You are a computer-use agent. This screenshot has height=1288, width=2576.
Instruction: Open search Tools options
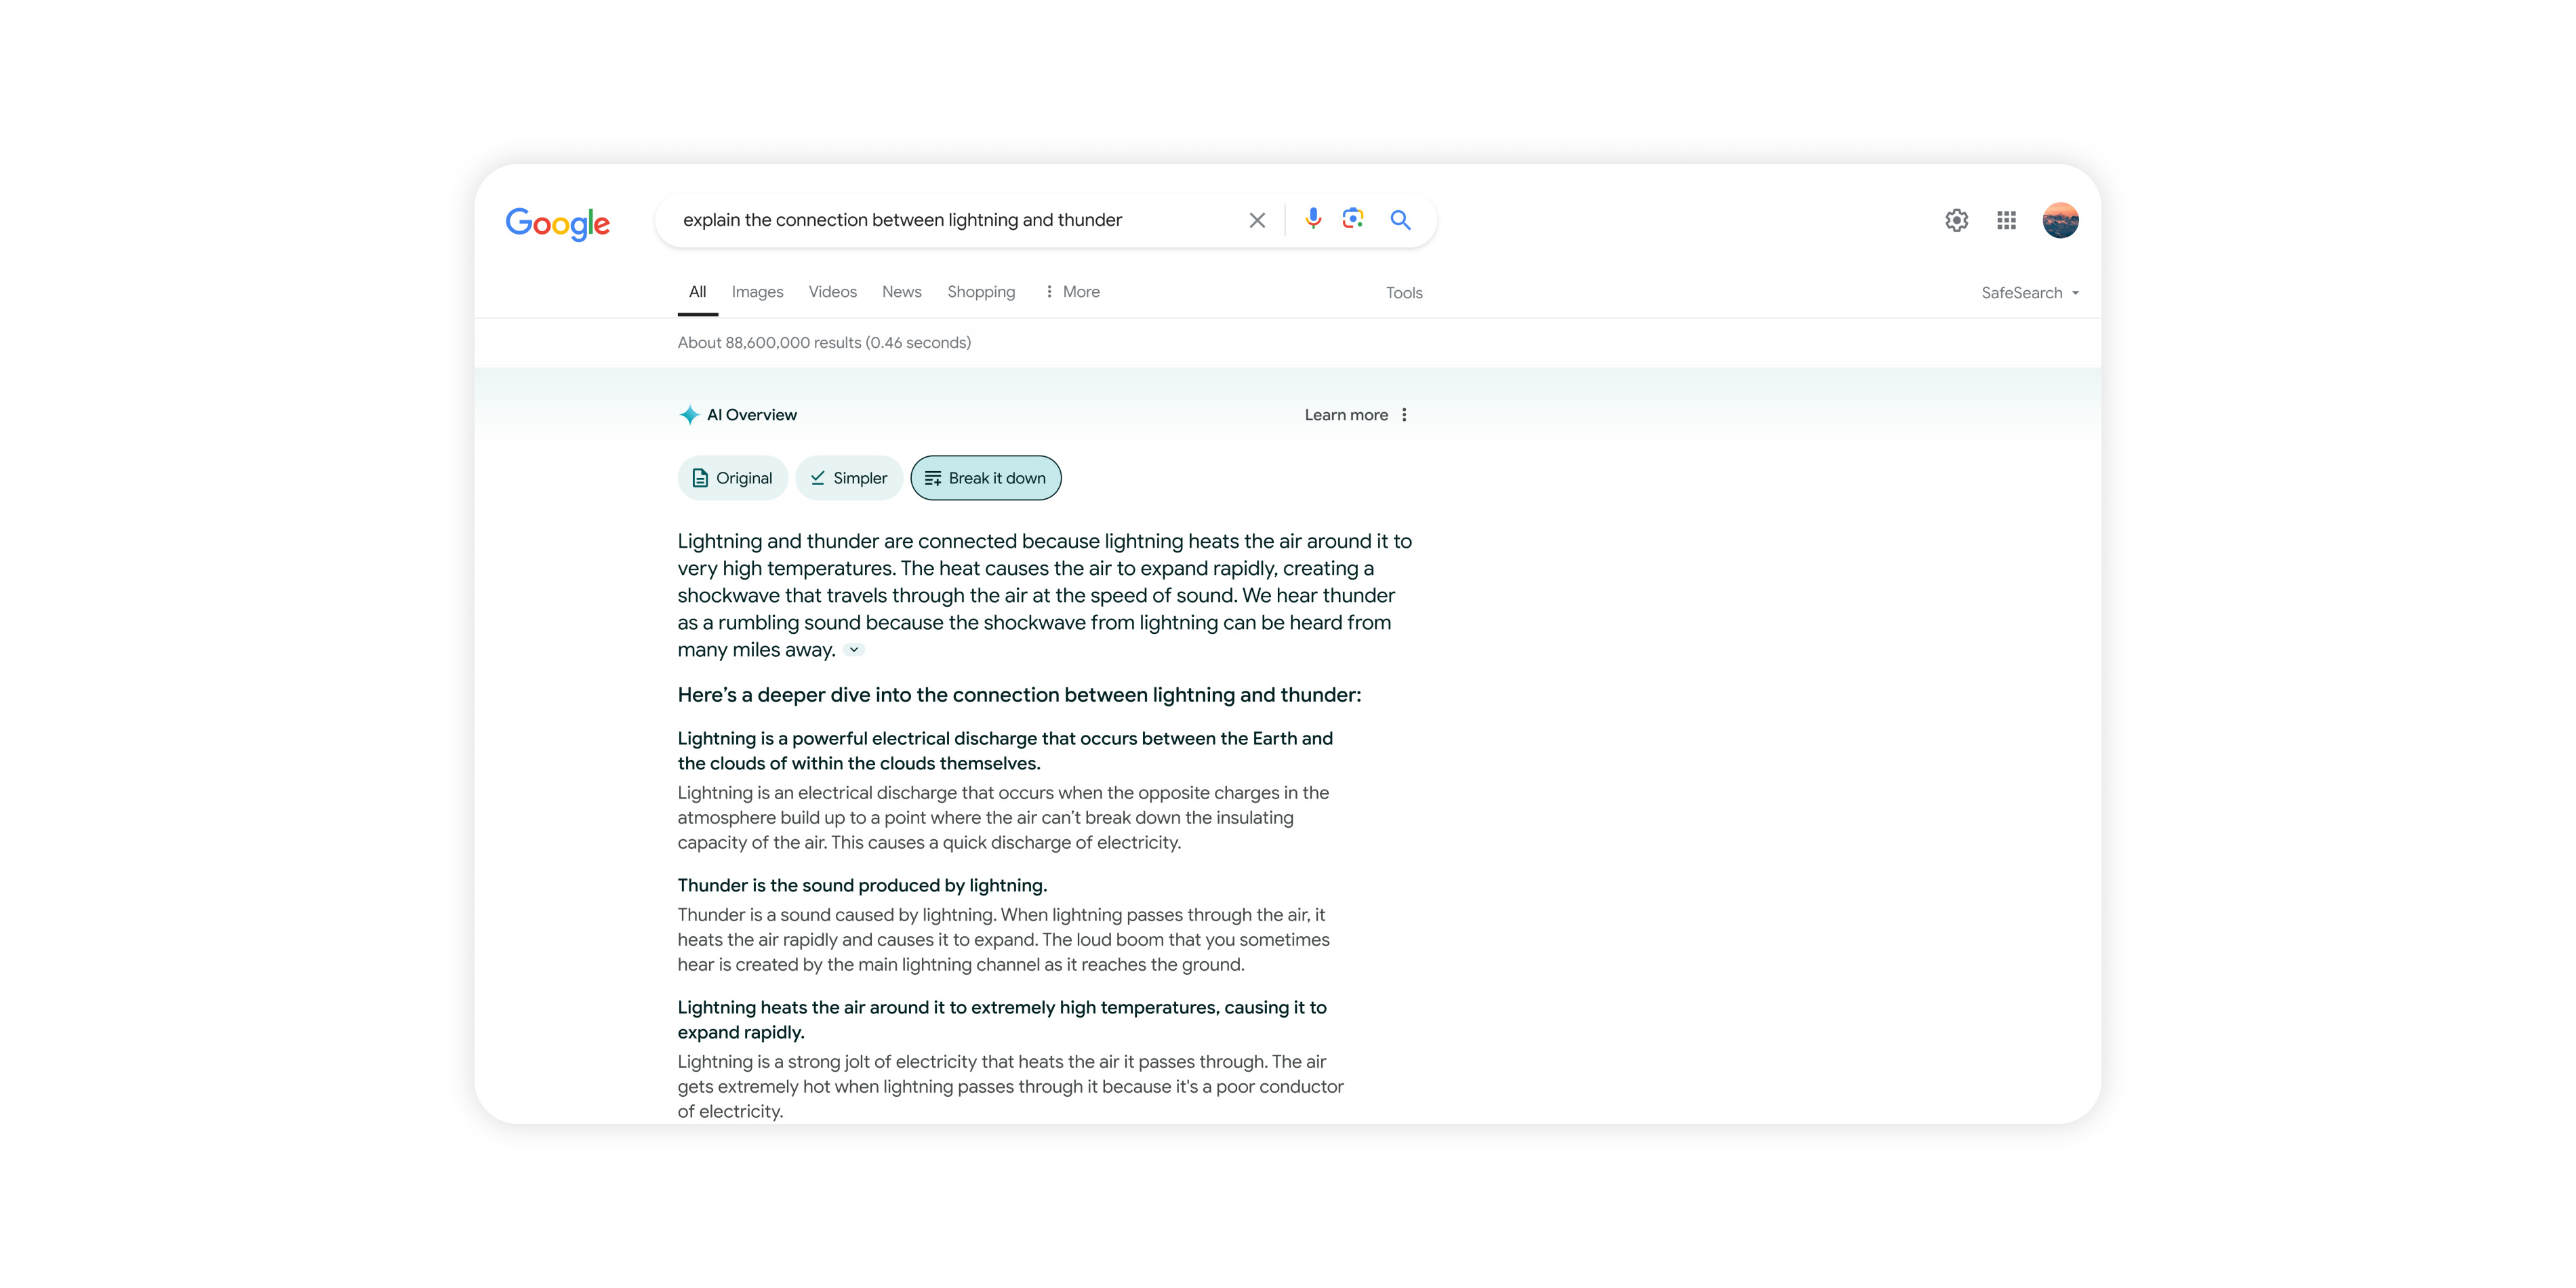pos(1404,292)
